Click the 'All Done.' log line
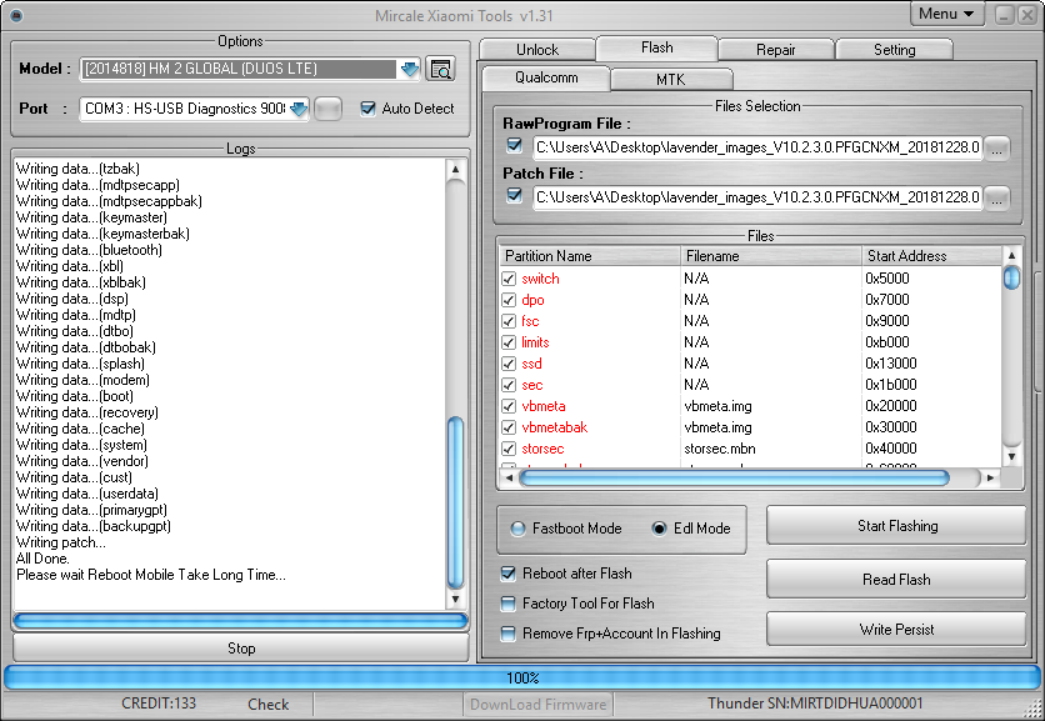The height and width of the screenshot is (721, 1045). click(x=43, y=558)
